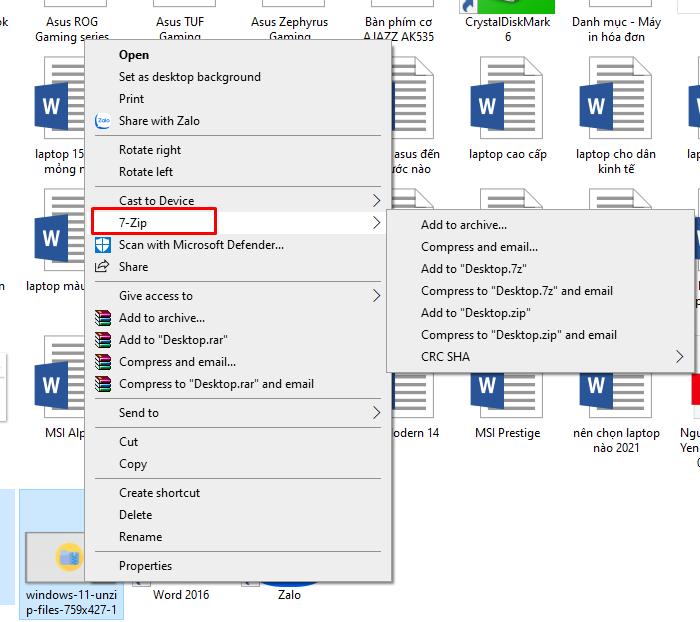Choose Print from the context menu
The image size is (700, 622).
click(x=238, y=99)
